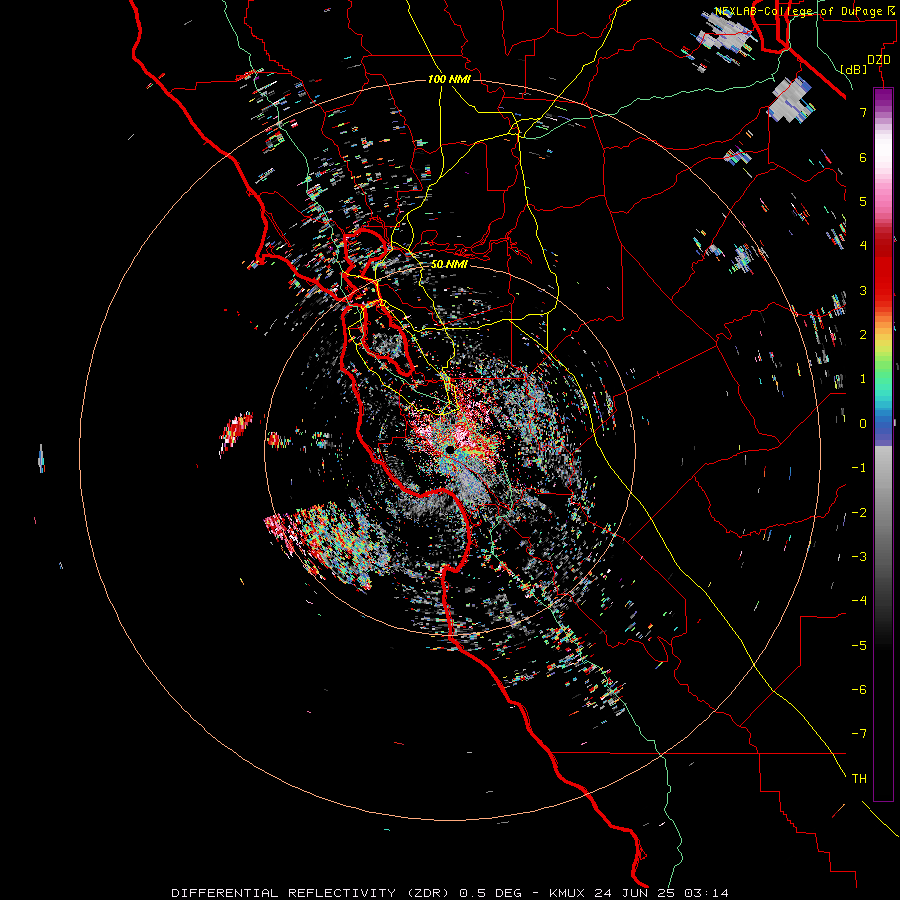The width and height of the screenshot is (900, 900).
Task: Click the "-2" tick label on the scale
Action: coord(859,513)
